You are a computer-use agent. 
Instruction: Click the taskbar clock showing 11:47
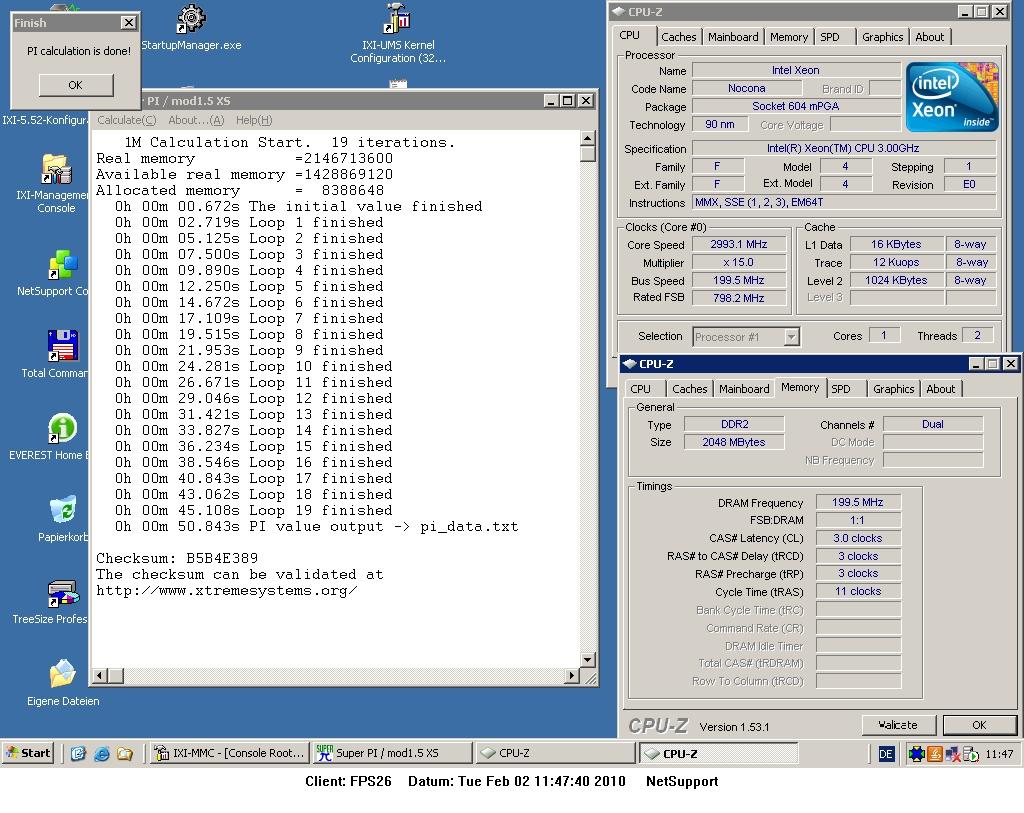(x=999, y=754)
